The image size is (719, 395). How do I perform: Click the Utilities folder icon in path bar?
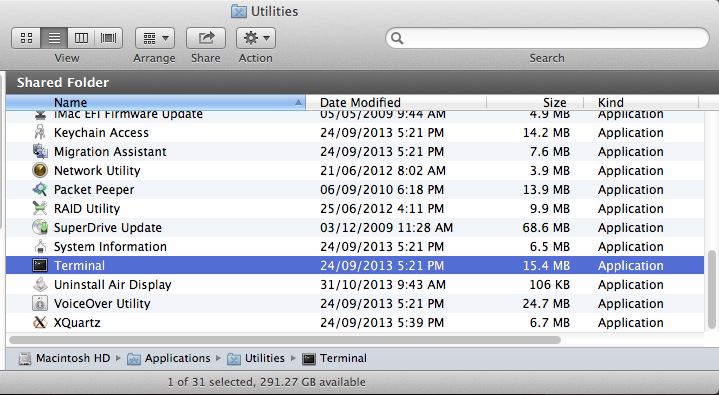tap(234, 359)
